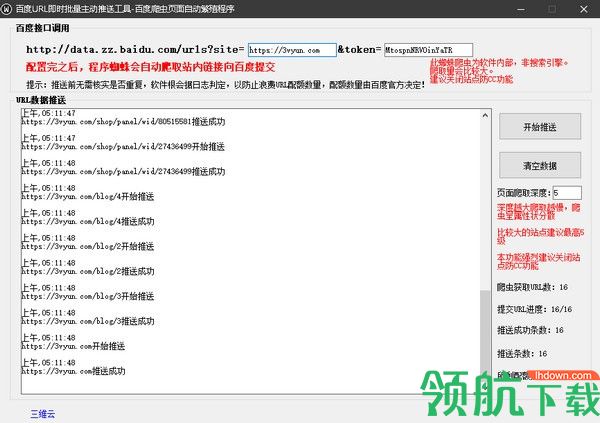The image size is (600, 423).
Task: Click the 清空数据 button
Action: pyautogui.click(x=540, y=166)
